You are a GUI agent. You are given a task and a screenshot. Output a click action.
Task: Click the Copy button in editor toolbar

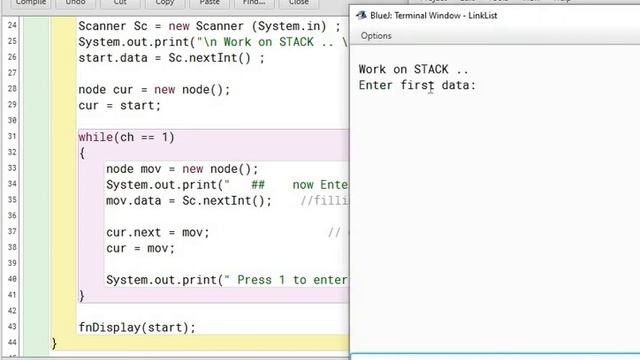[x=164, y=3]
